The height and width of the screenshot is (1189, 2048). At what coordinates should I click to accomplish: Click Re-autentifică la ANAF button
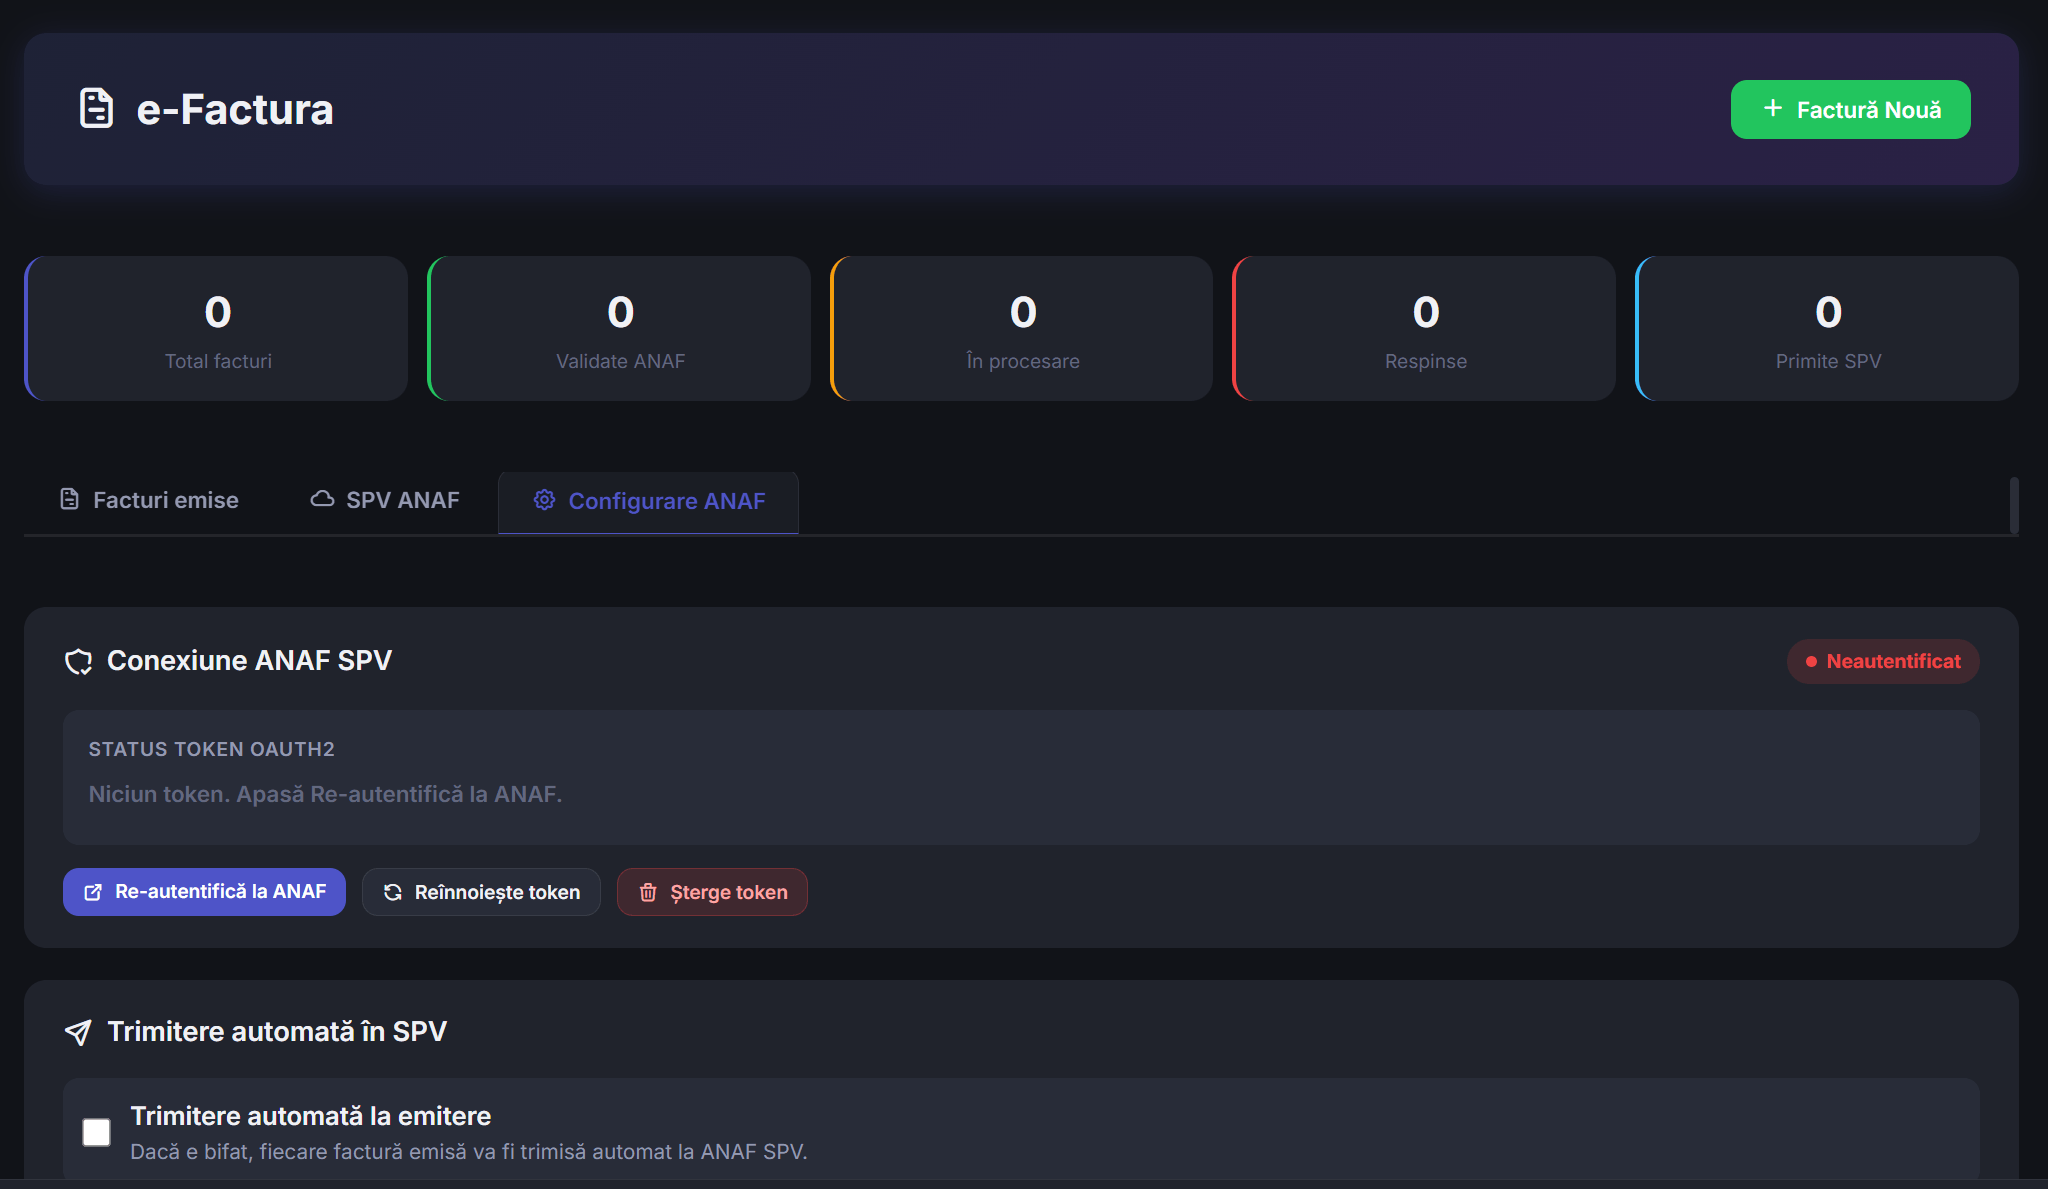[204, 892]
